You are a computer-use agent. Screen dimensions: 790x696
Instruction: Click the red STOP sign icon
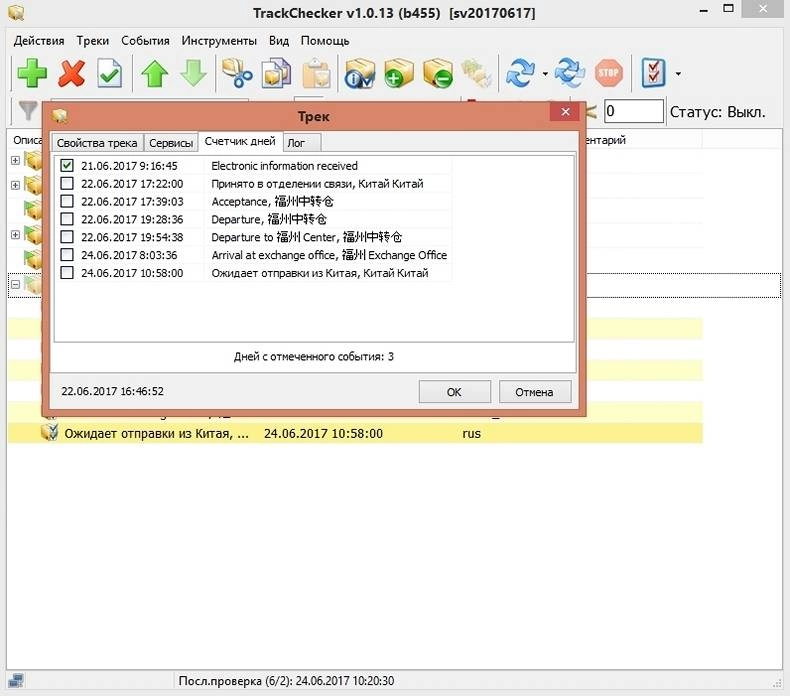pos(609,74)
